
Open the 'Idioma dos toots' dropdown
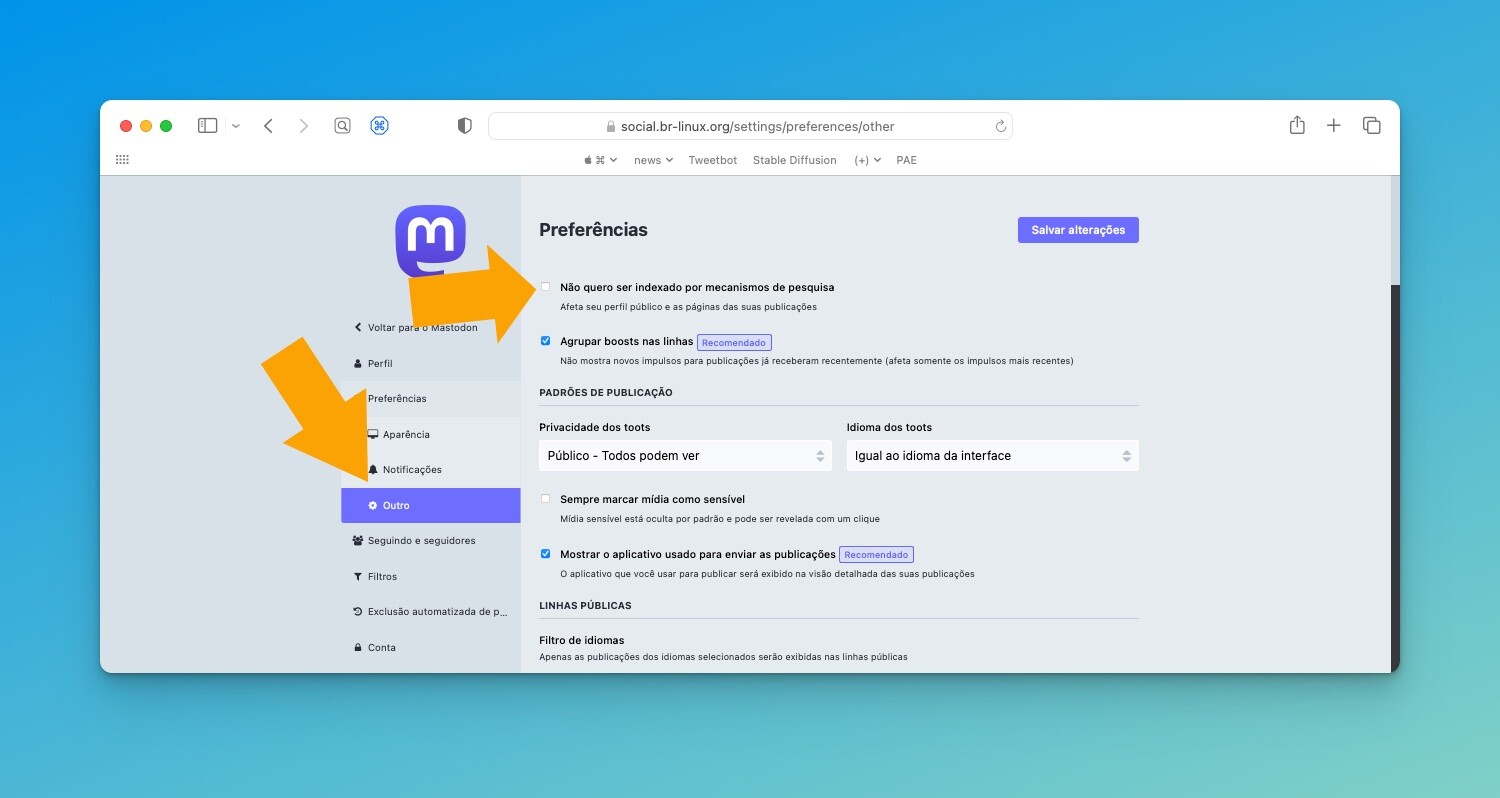tap(992, 455)
